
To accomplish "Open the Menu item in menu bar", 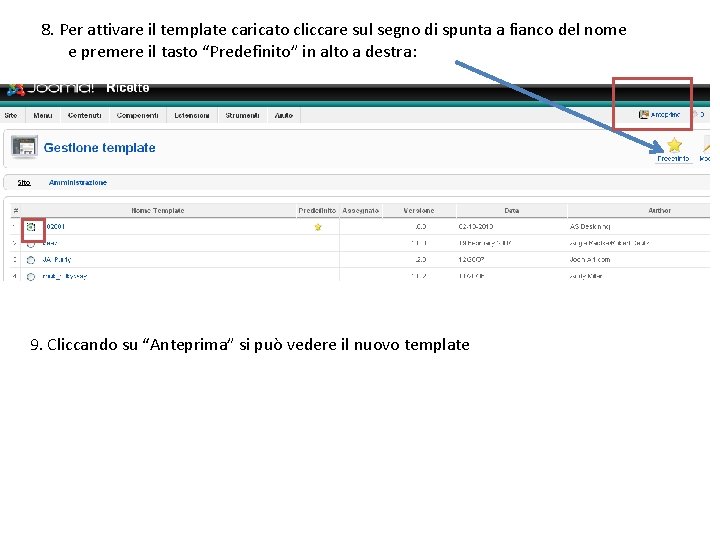I will click(x=43, y=115).
